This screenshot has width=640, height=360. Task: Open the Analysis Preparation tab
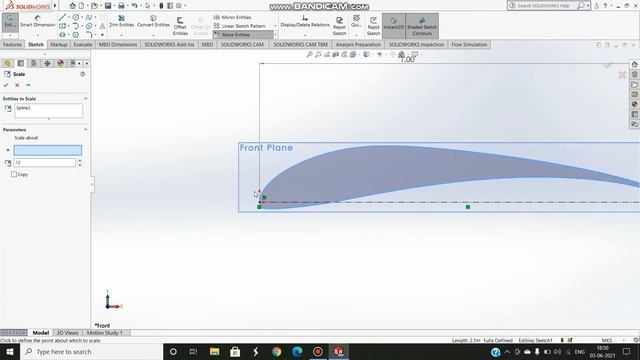coord(358,44)
